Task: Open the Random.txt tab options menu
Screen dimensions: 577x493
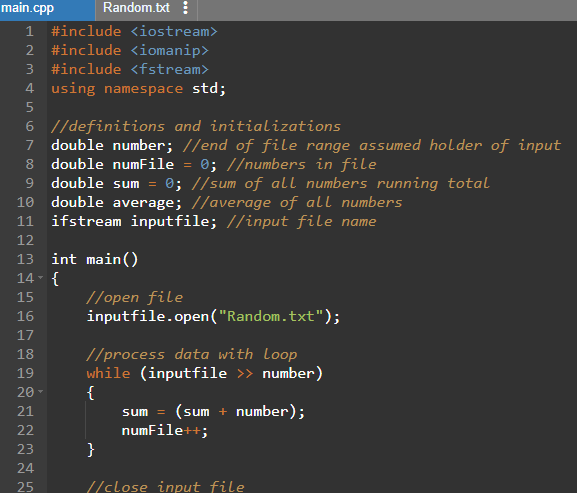Action: pyautogui.click(x=185, y=8)
